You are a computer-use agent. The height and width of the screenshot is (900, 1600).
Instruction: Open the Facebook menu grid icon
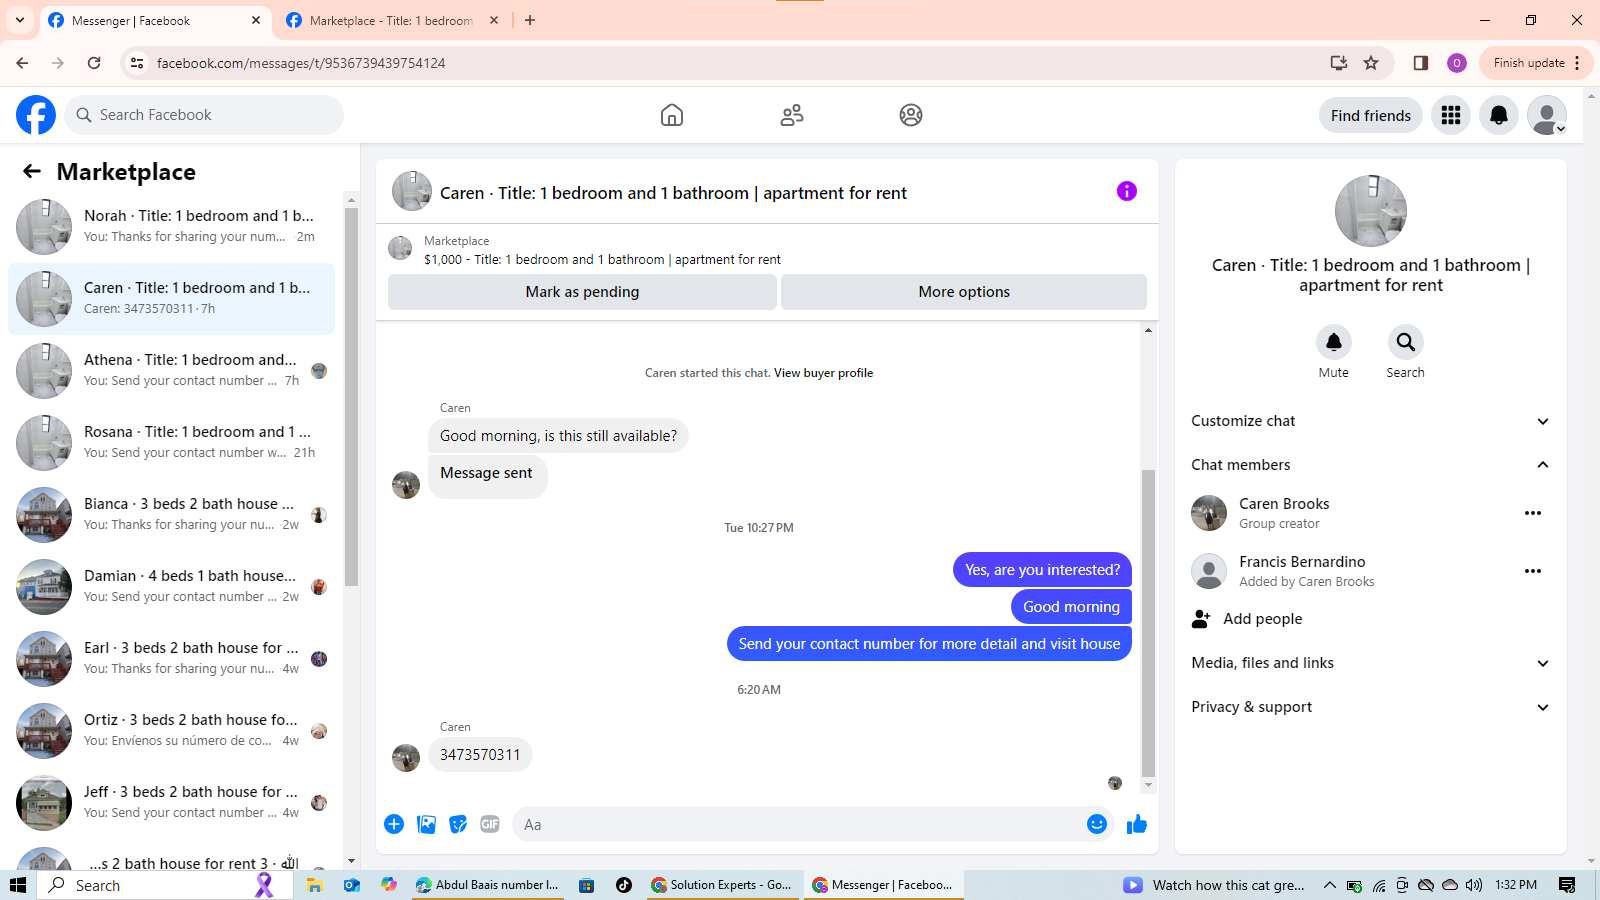coord(1451,115)
